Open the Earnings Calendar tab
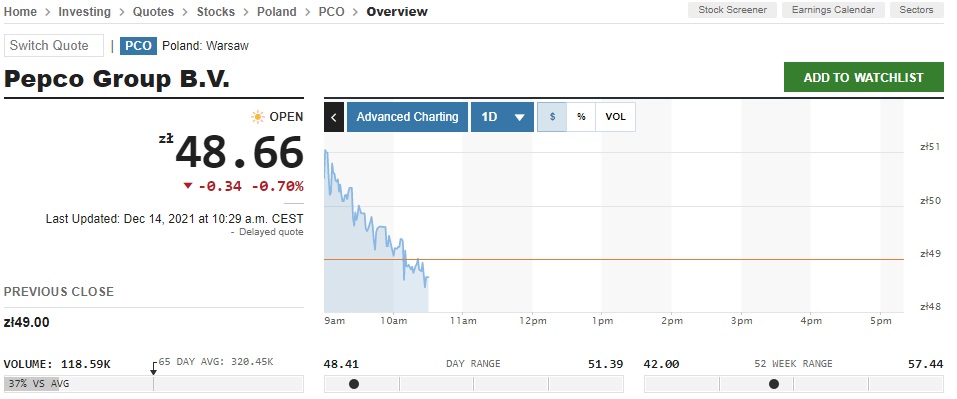 (833, 10)
